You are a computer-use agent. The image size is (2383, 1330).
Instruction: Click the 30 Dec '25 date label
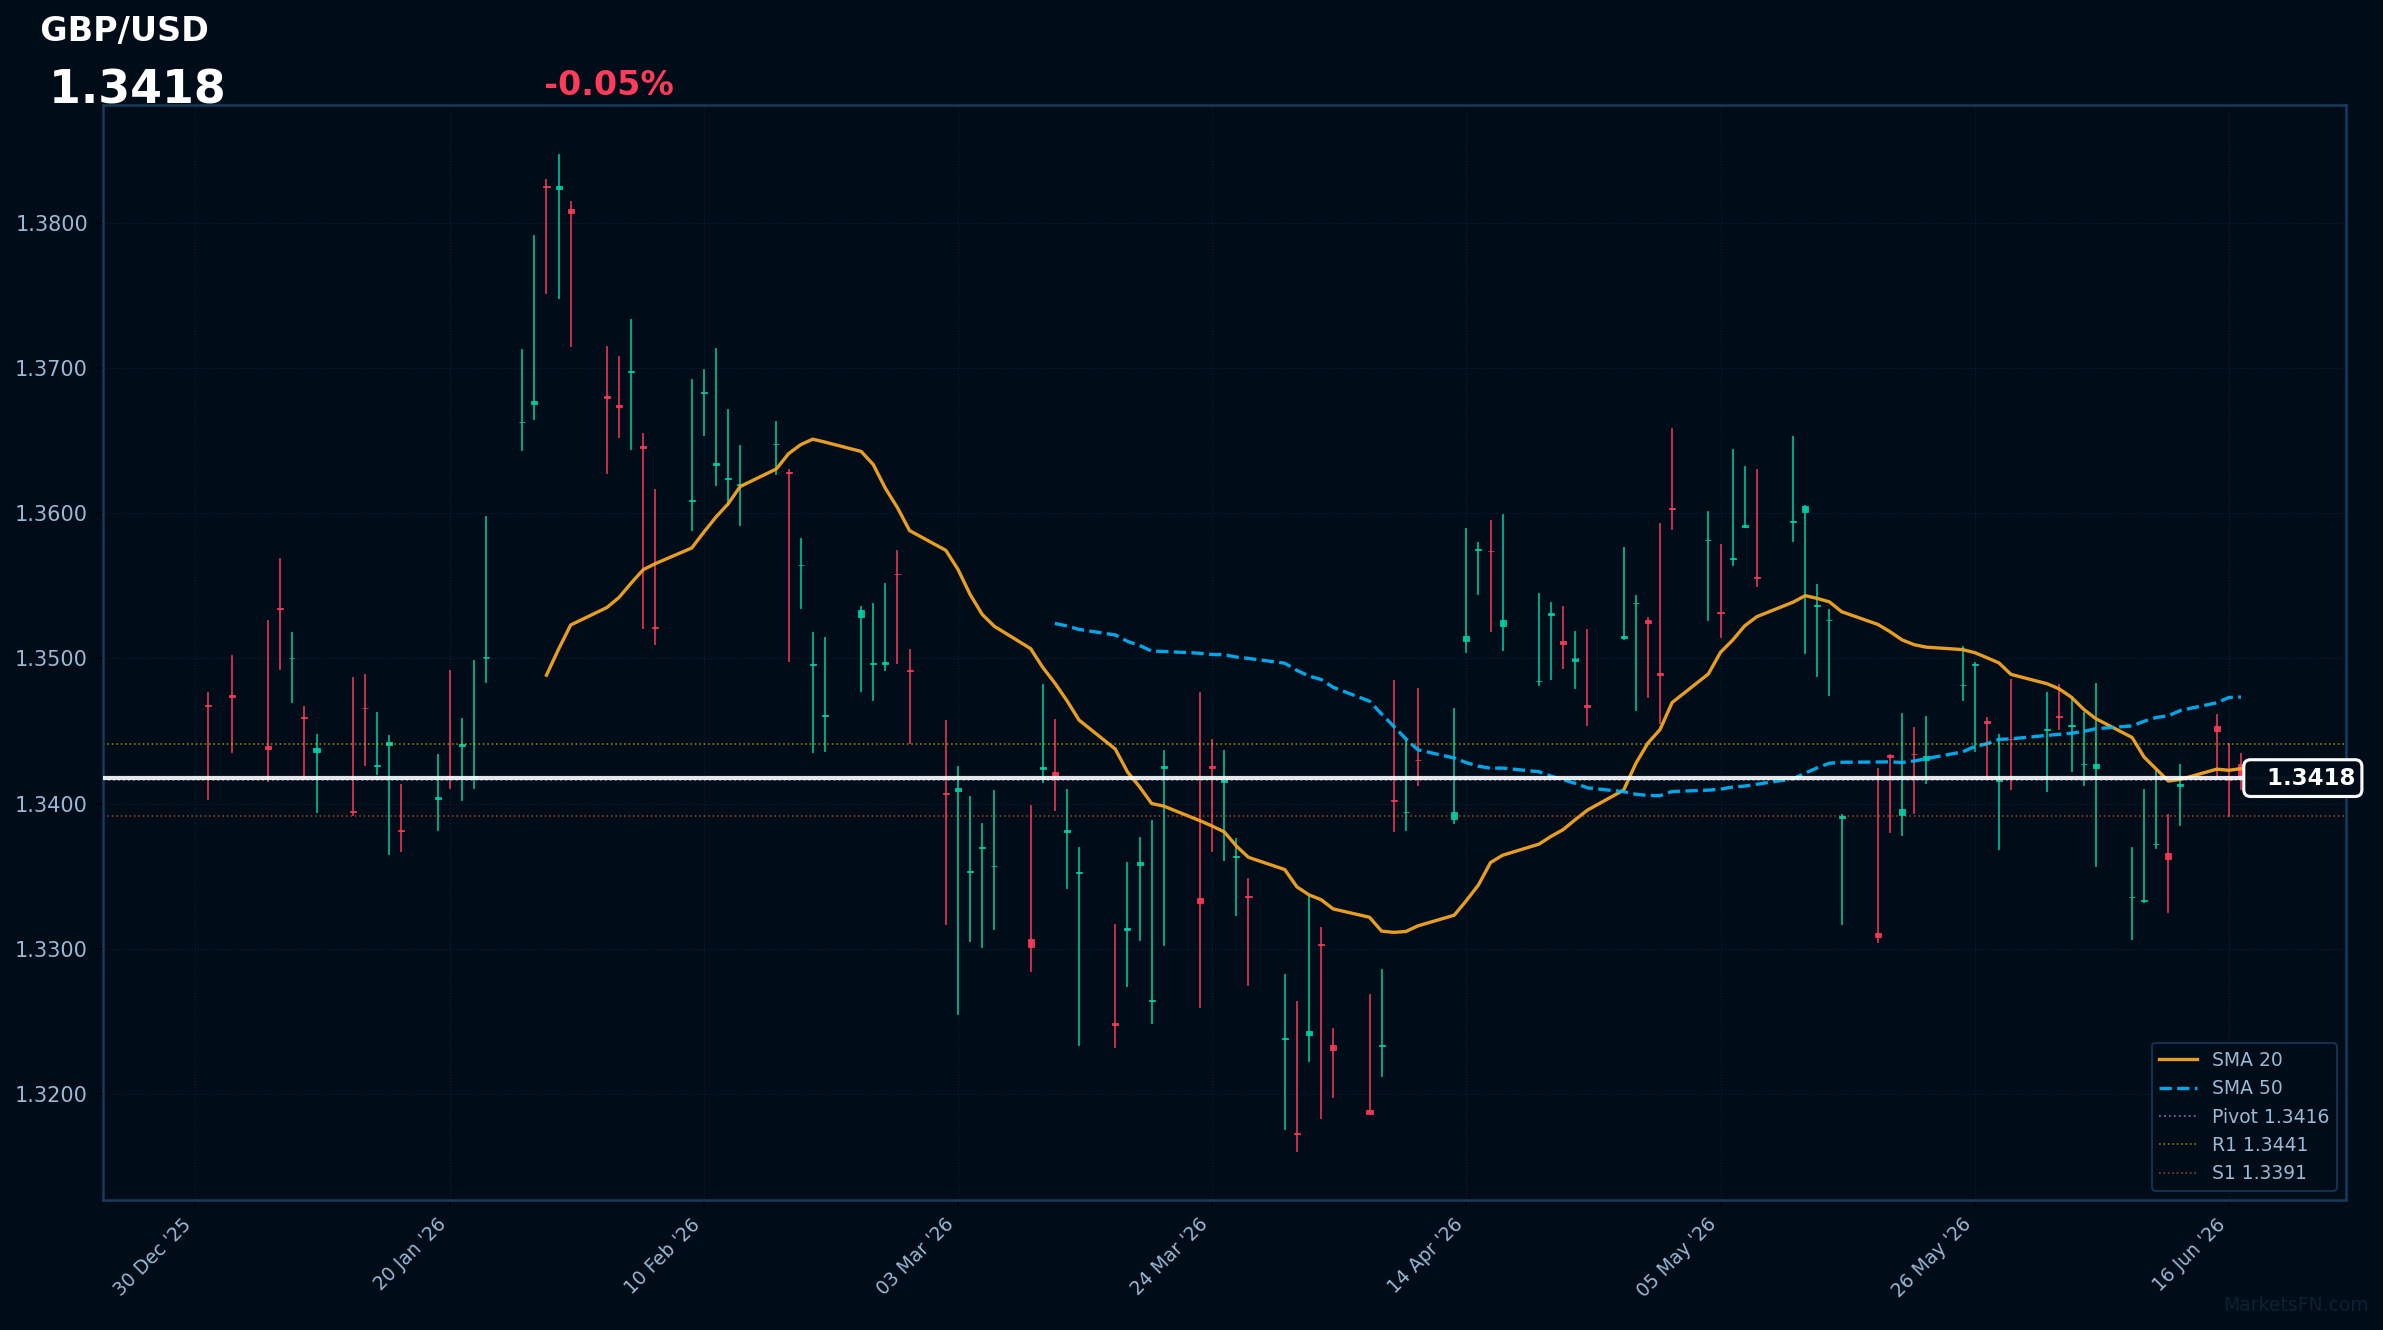point(152,1257)
